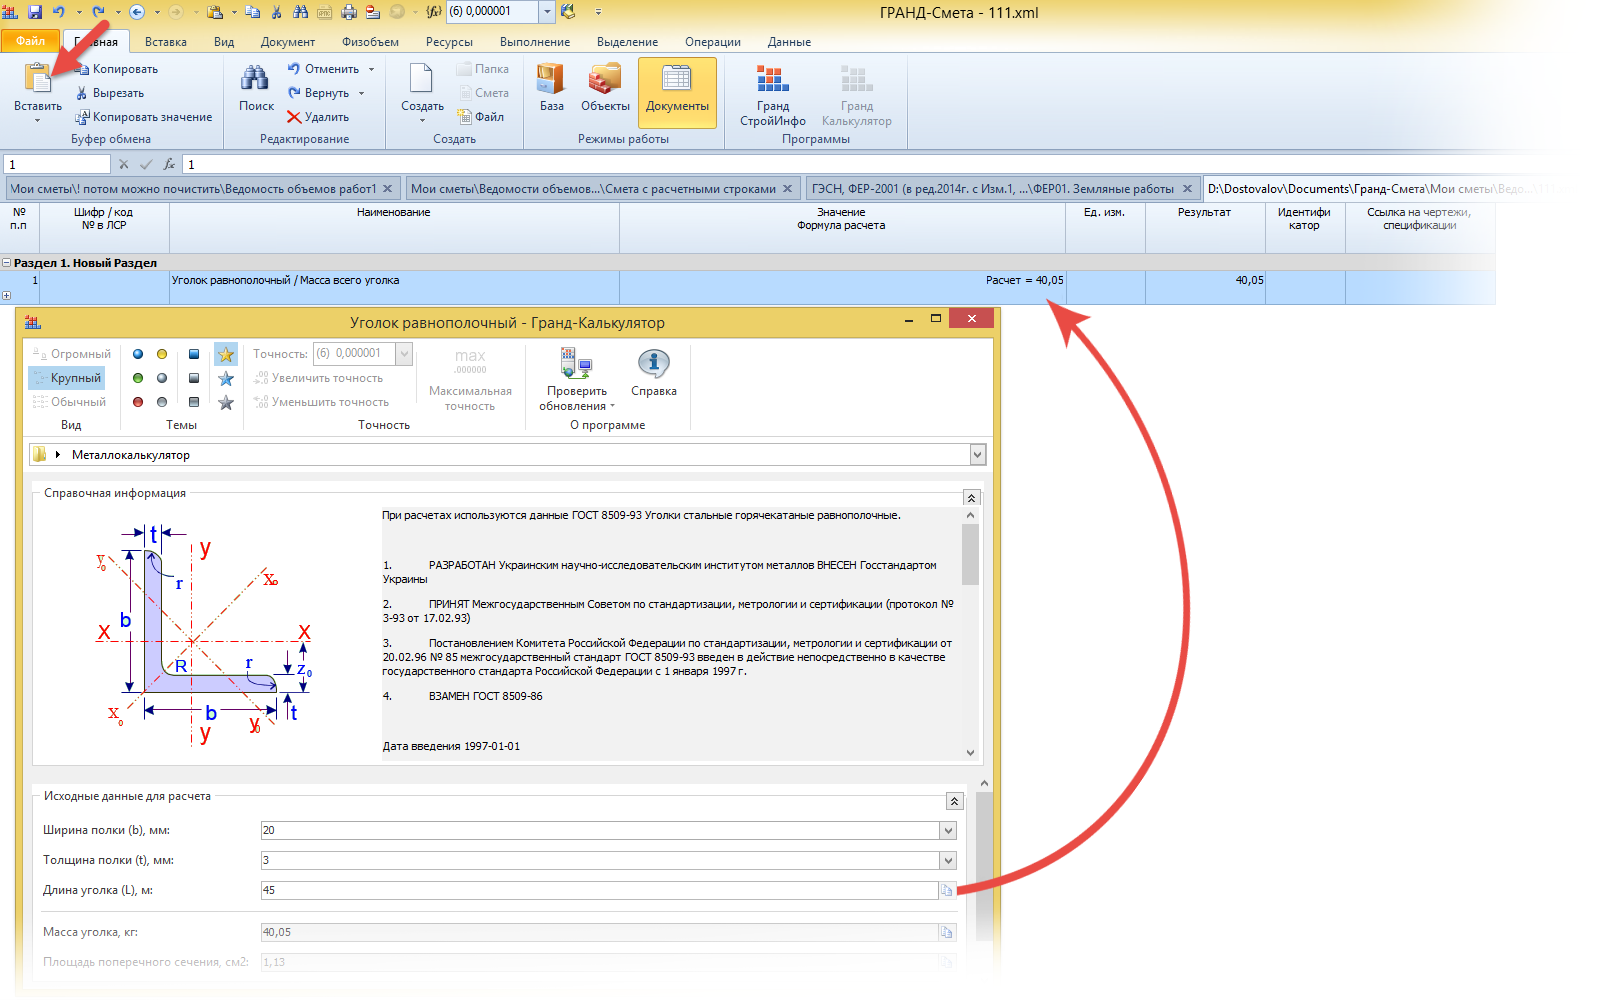Copy Длина уголка value with its copy icon
This screenshot has height=1000, width=1604.
[946, 890]
